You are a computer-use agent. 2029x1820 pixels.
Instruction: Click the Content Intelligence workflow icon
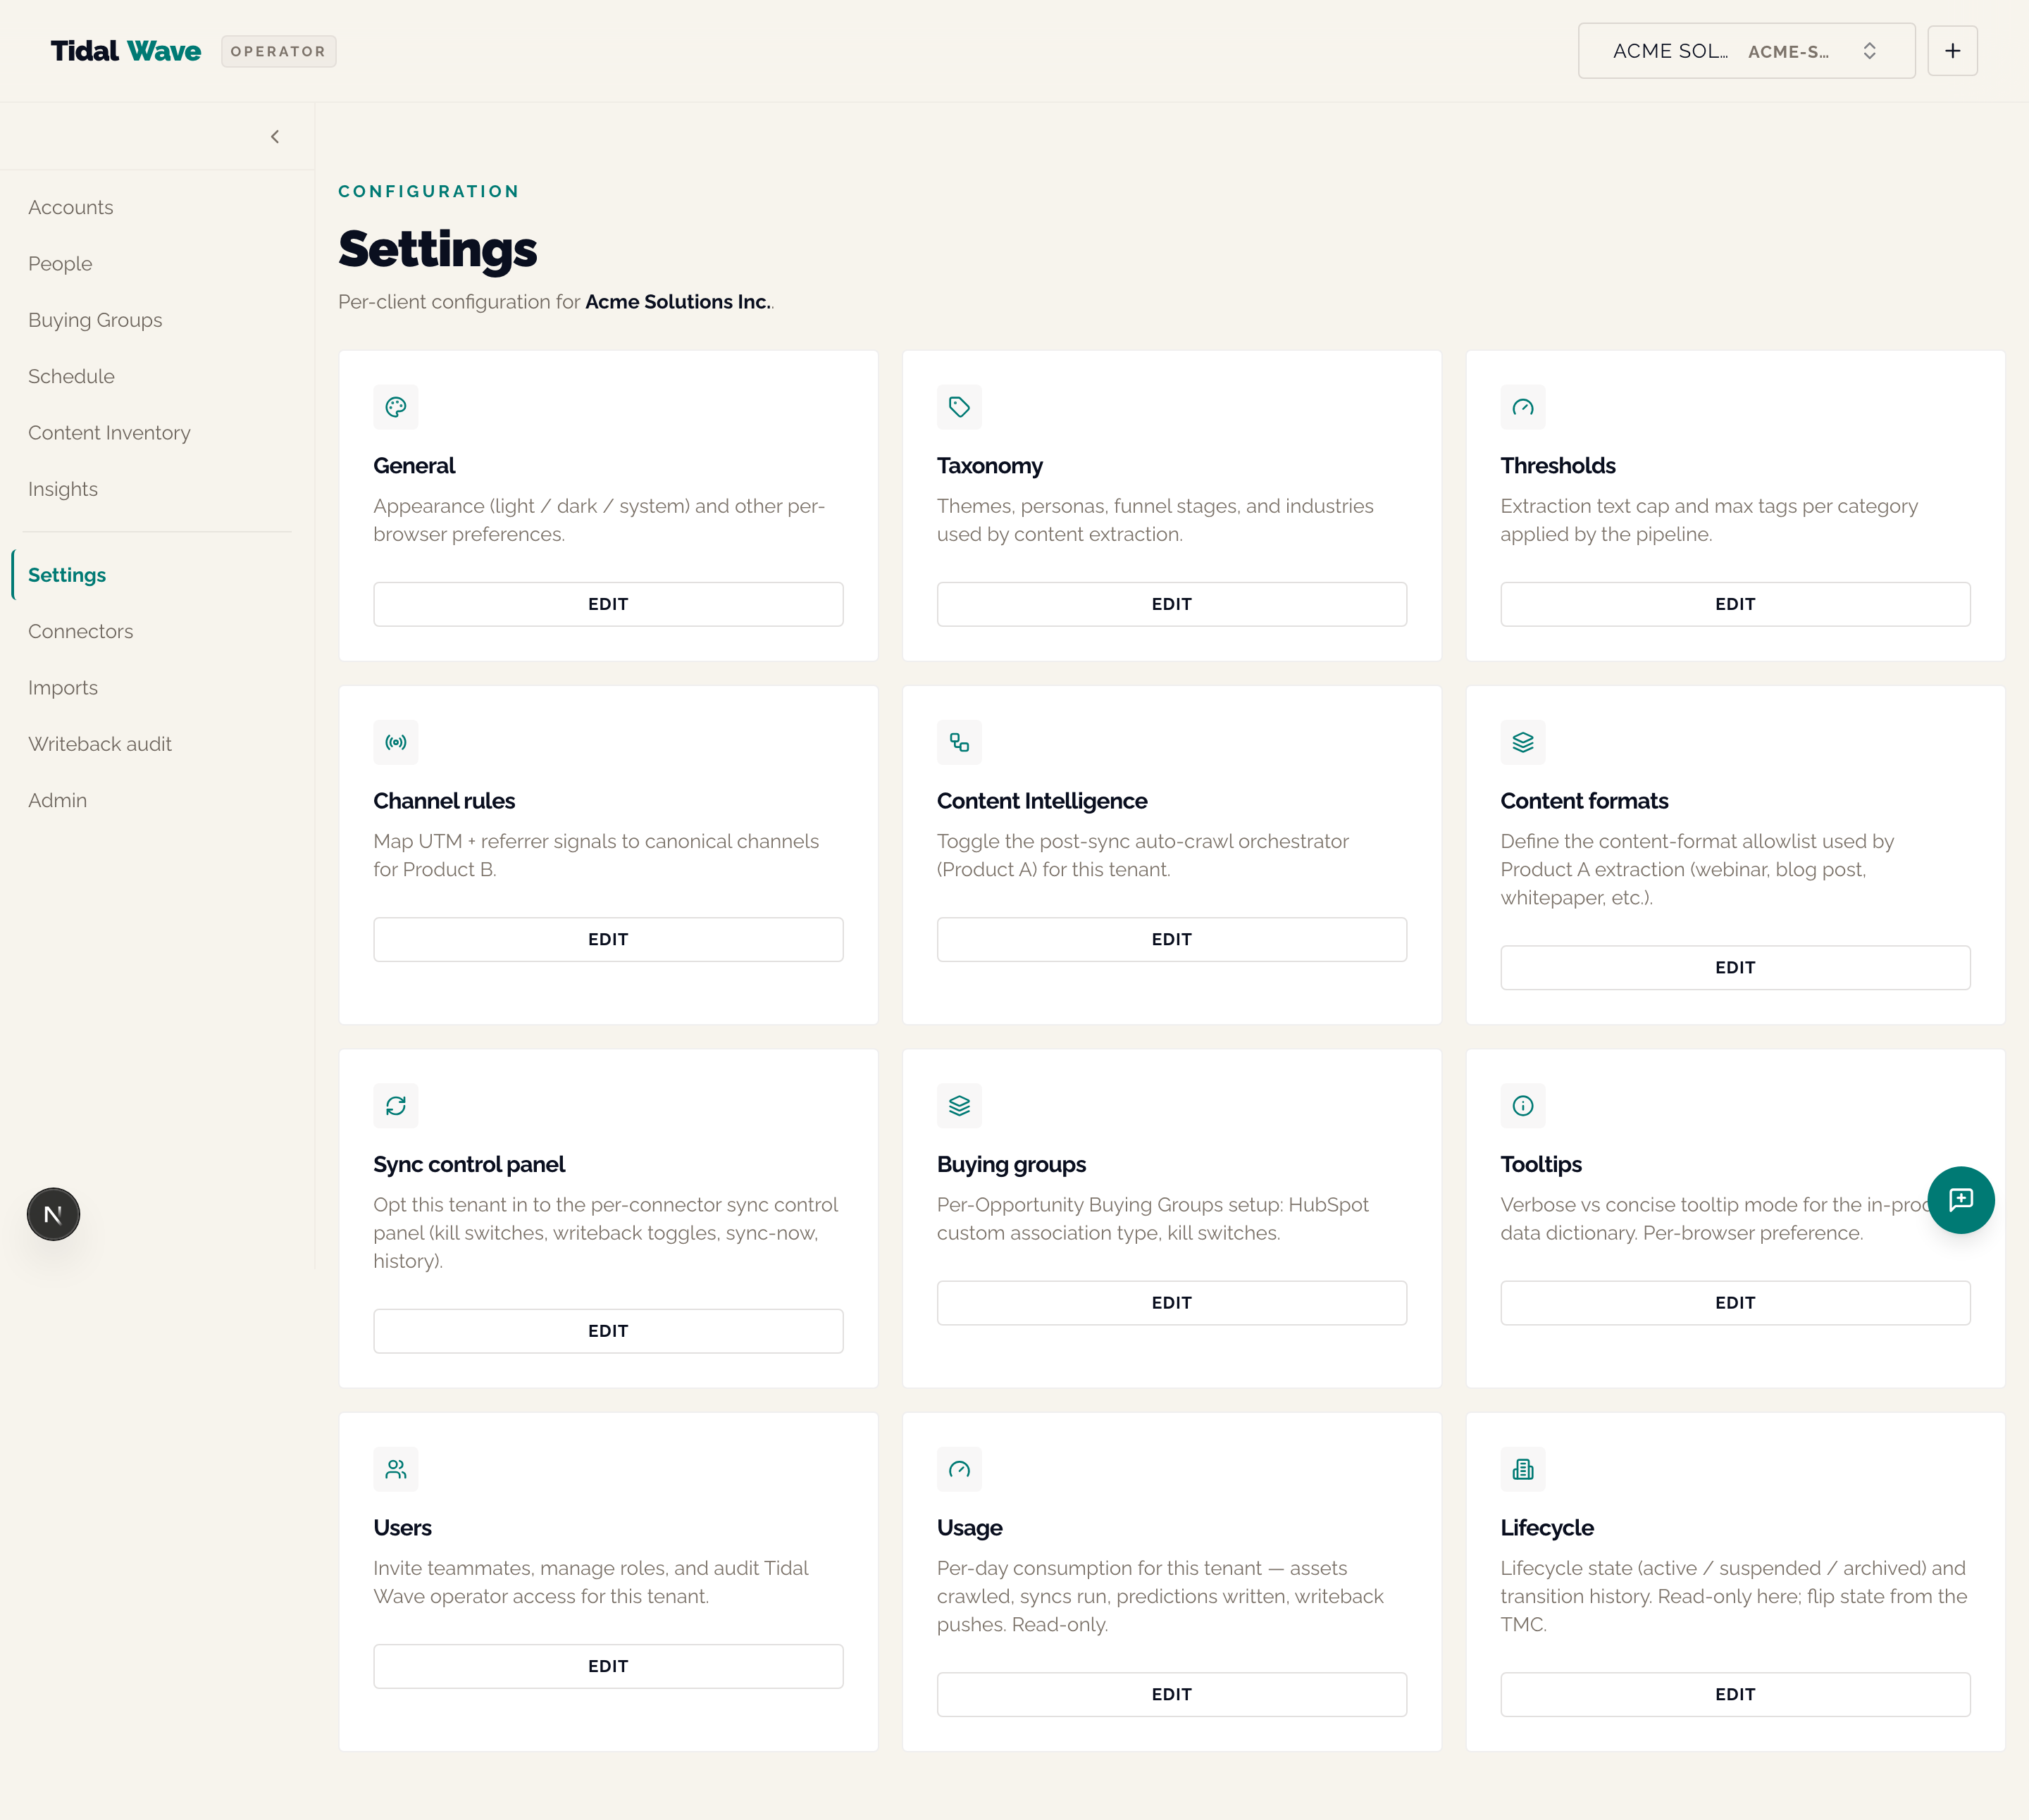coord(959,742)
